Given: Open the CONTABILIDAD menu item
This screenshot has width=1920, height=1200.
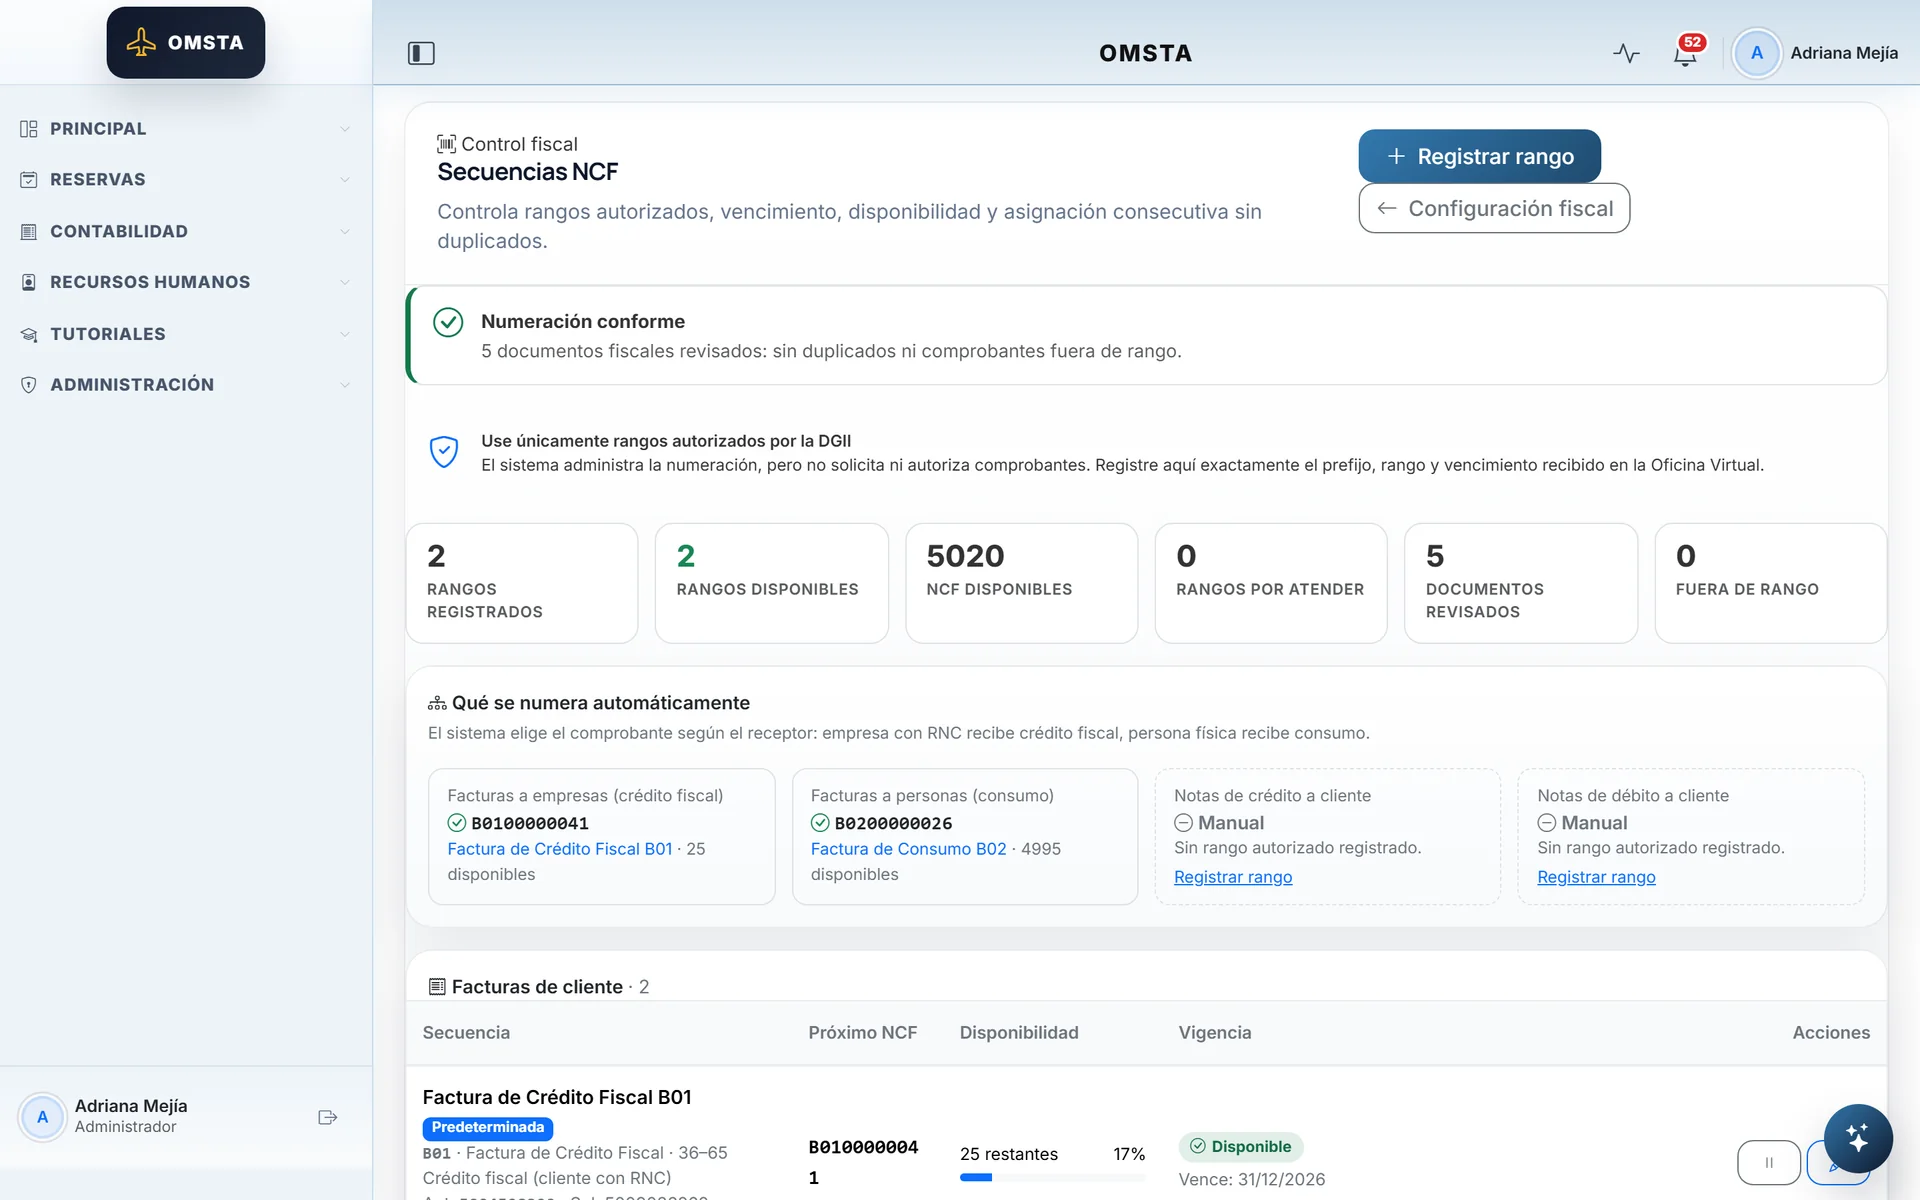Looking at the screenshot, I should pyautogui.click(x=186, y=231).
